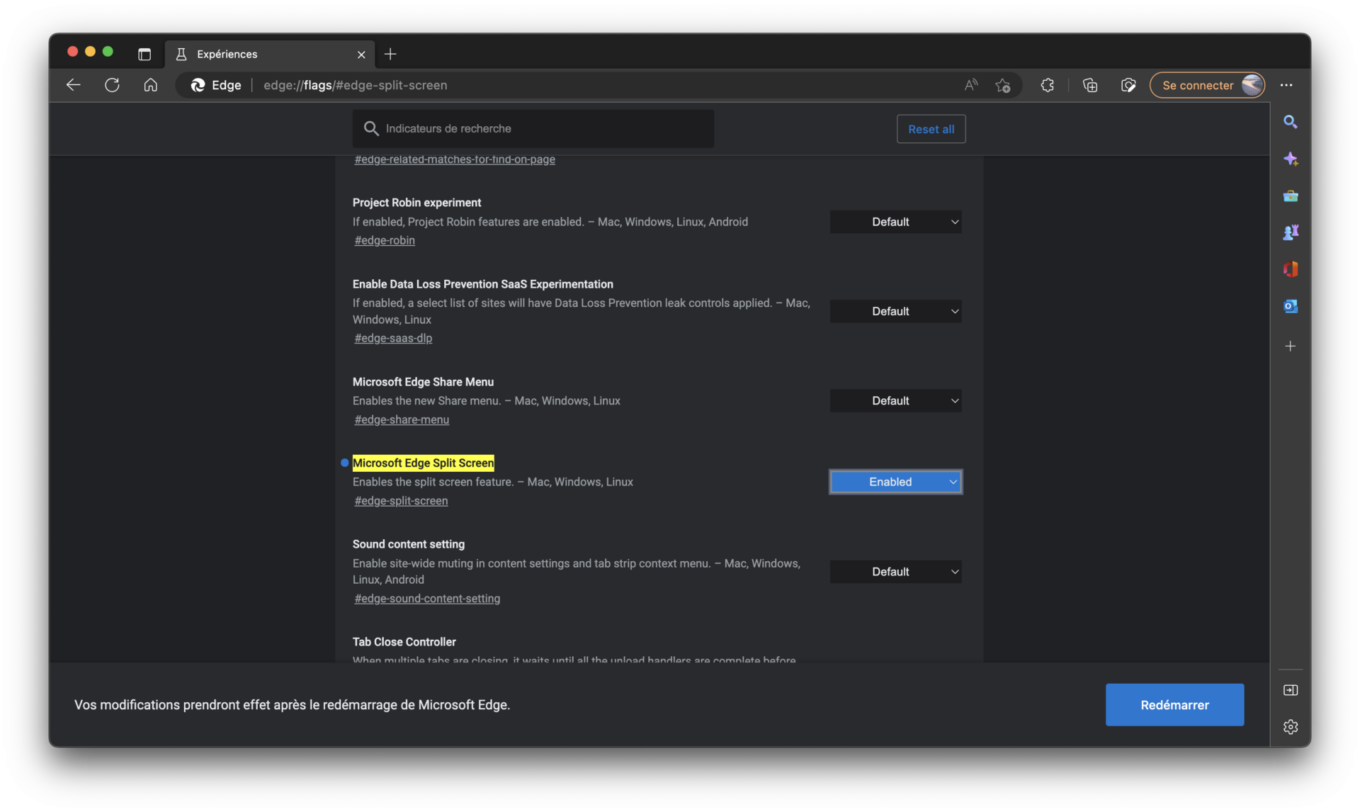Open Microsoft Edge Split Screen Enabled dropdown
Image resolution: width=1360 pixels, height=812 pixels.
click(895, 482)
